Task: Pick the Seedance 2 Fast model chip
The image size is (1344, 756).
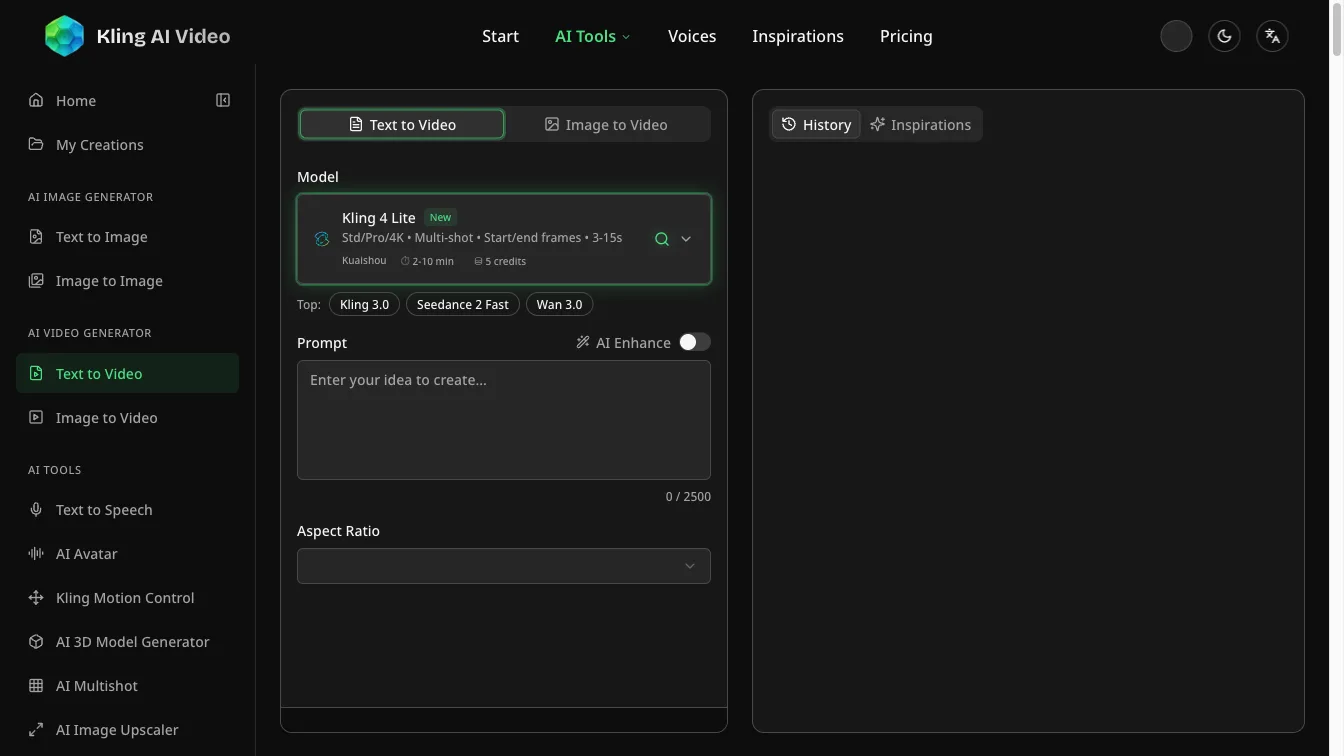Action: 463,304
